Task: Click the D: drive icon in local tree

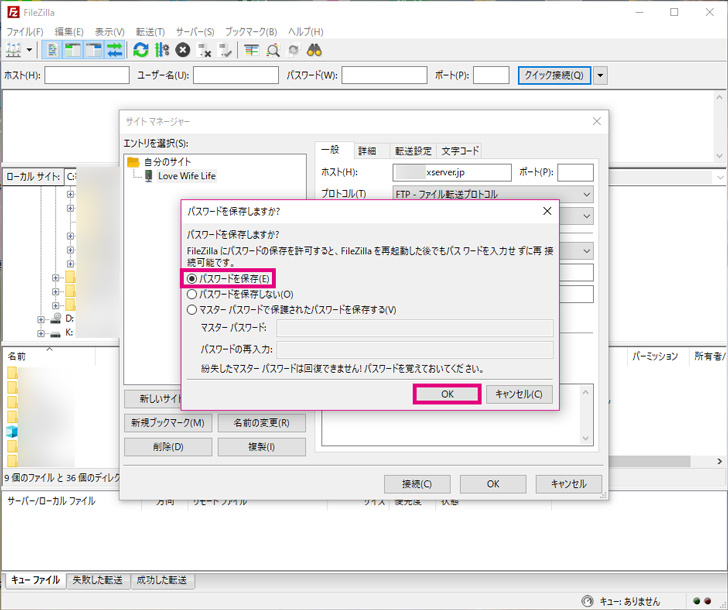Action: point(56,318)
